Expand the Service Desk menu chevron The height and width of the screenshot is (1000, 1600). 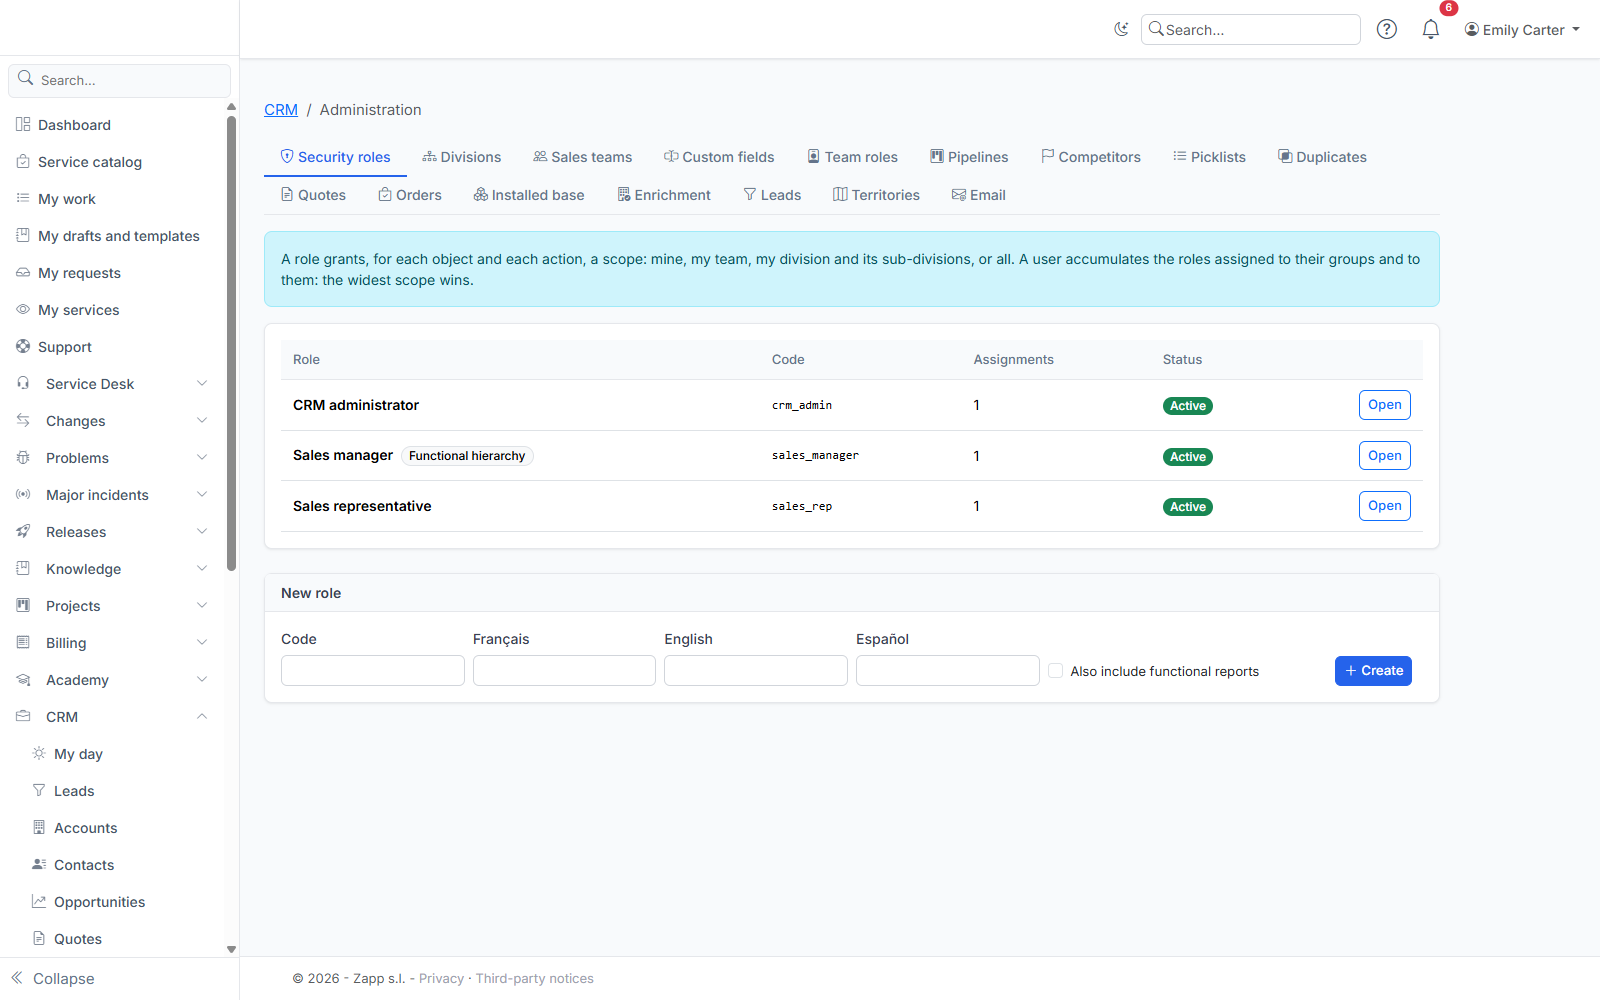click(202, 384)
